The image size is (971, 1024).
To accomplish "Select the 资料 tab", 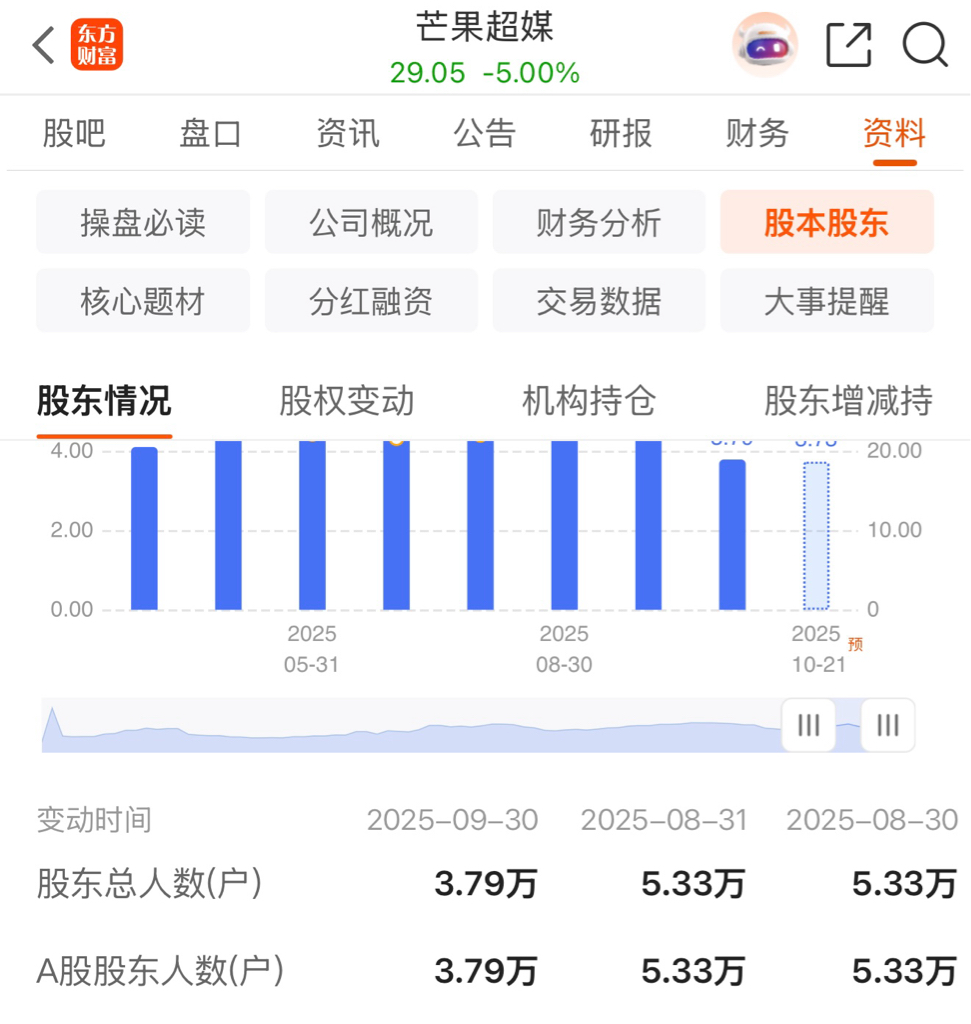I will tap(894, 133).
